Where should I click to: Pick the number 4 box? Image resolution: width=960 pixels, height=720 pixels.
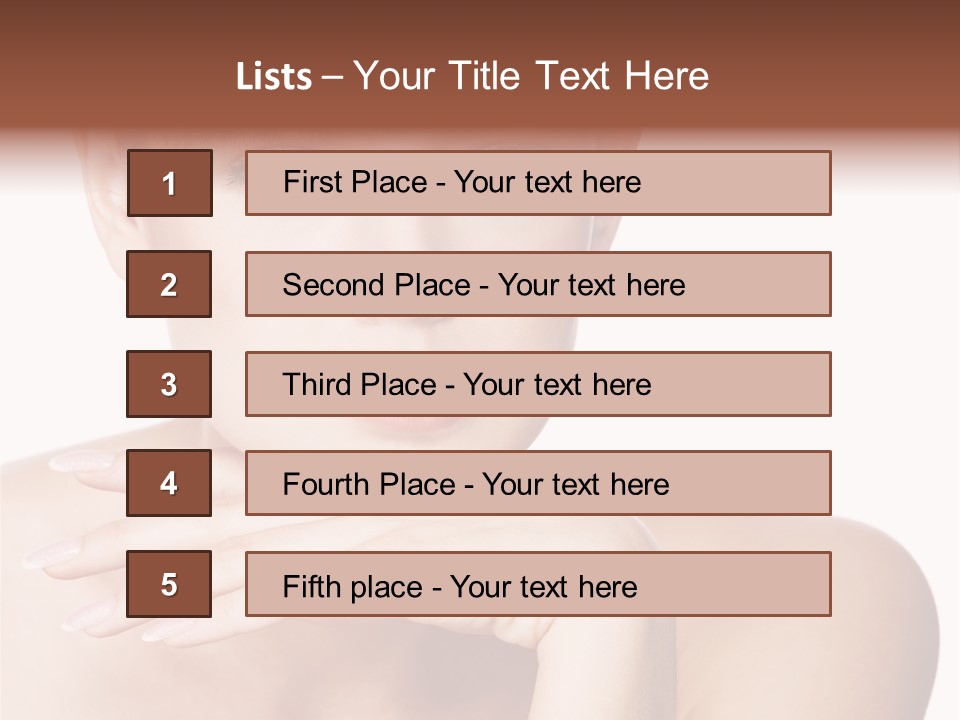coord(169,484)
